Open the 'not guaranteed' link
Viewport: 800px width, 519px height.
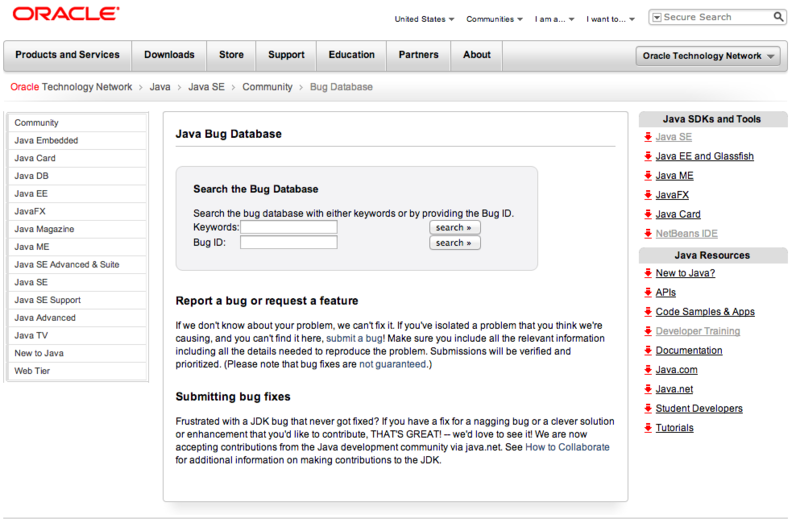392,364
